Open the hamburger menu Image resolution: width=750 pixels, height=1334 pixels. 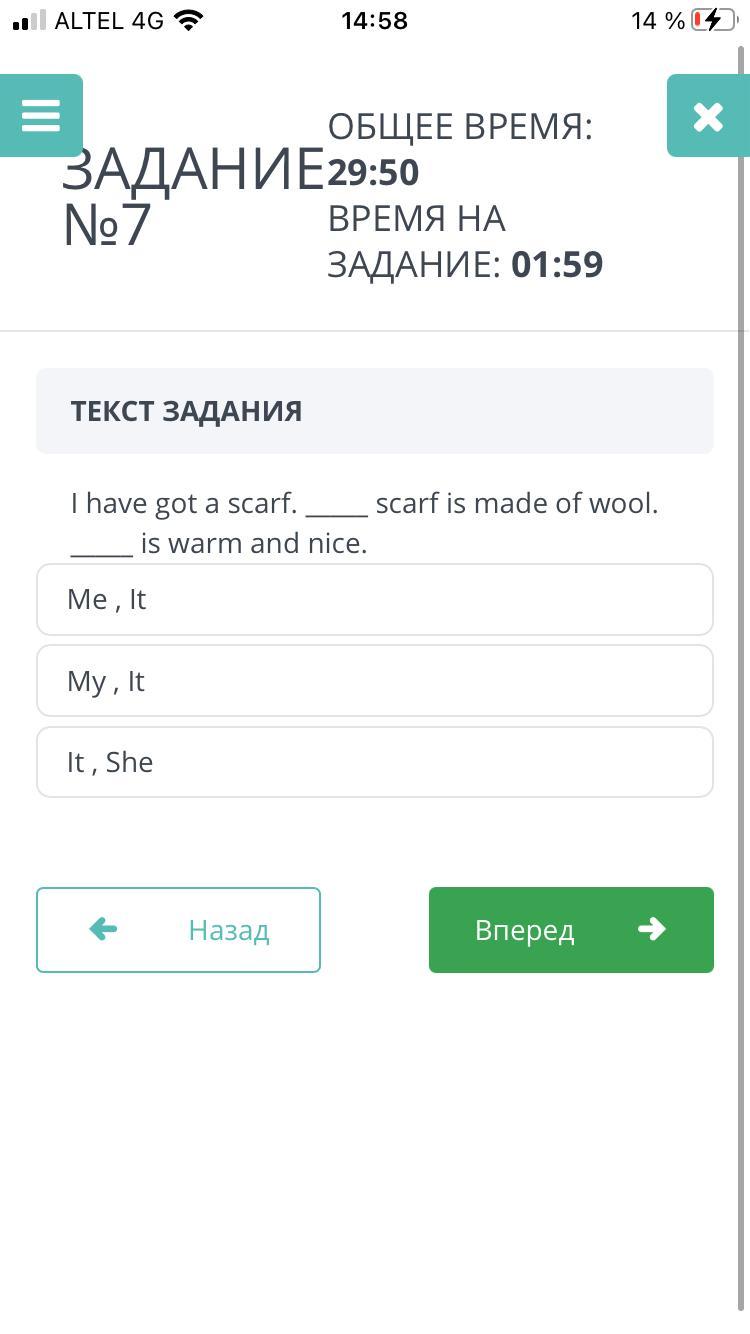41,116
